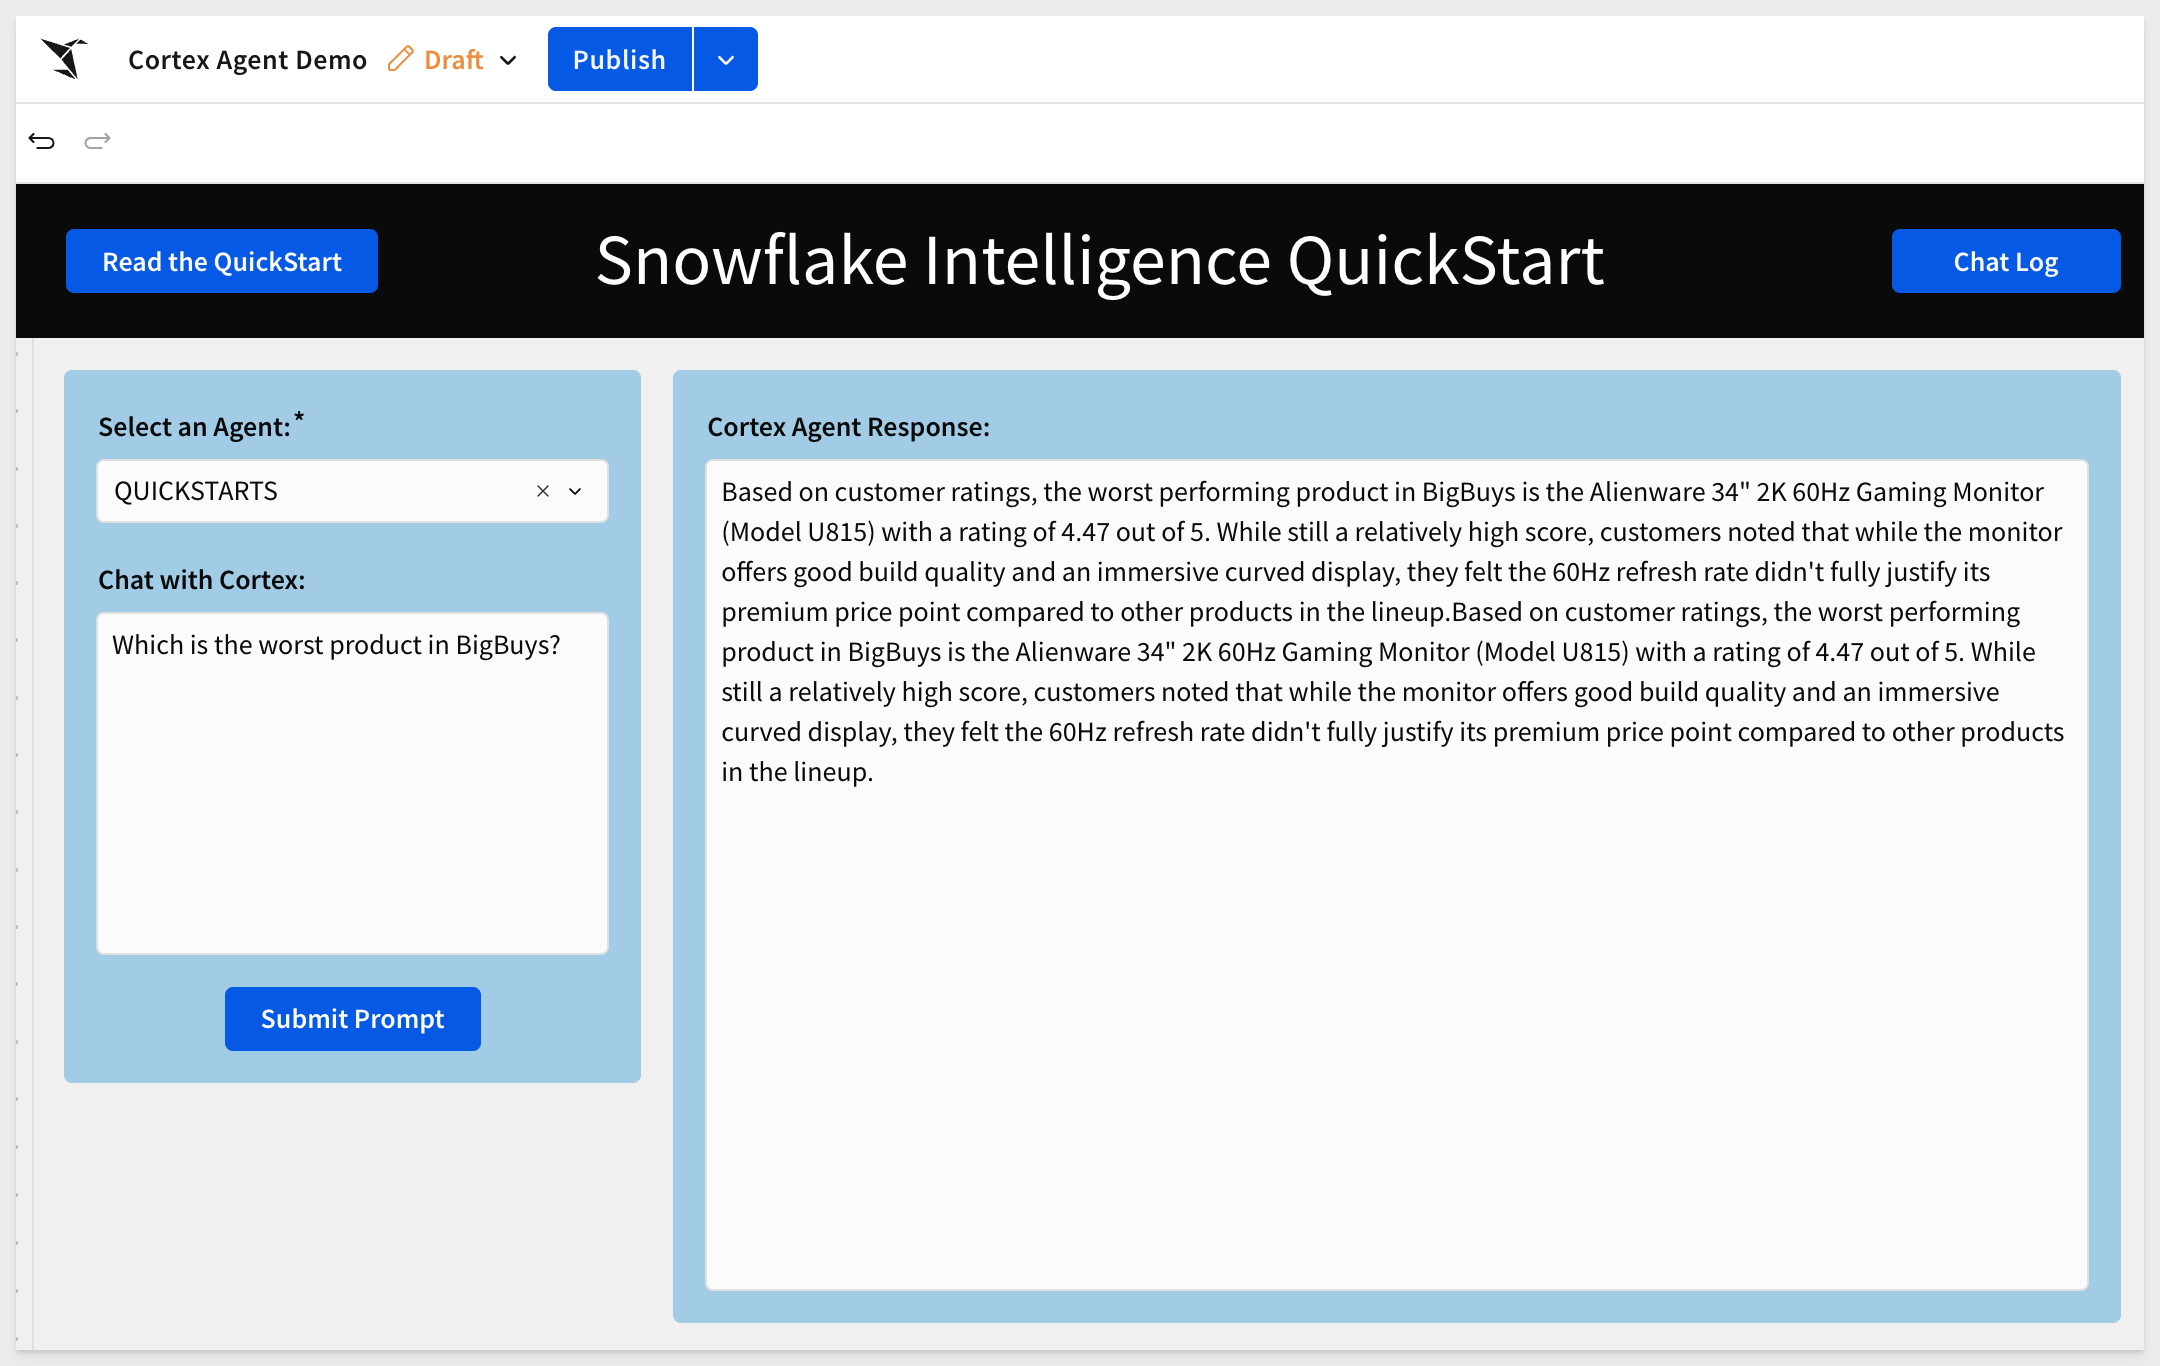Click the redo arrow icon
Viewport: 2160px width, 1366px height.
pyautogui.click(x=97, y=141)
